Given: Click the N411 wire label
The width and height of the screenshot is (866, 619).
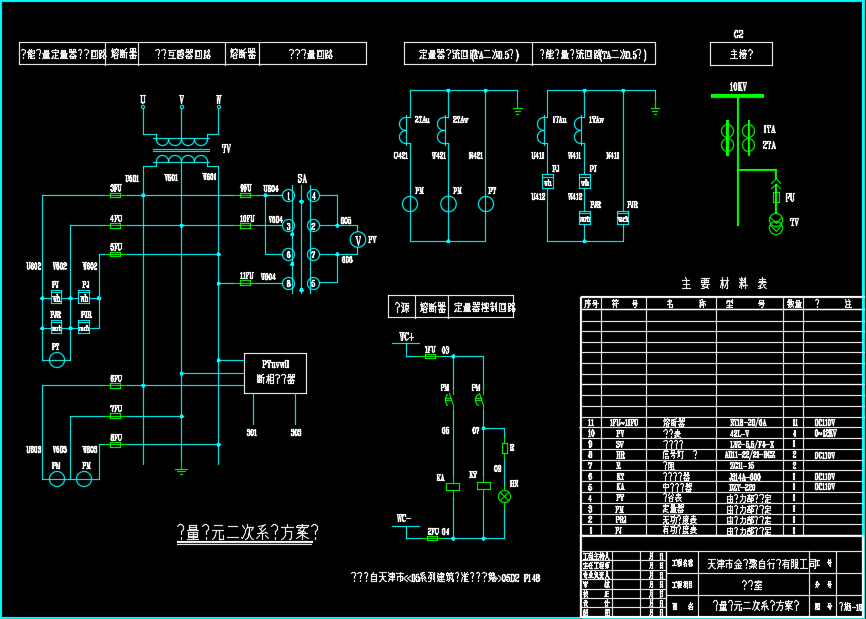Looking at the screenshot, I should point(612,156).
